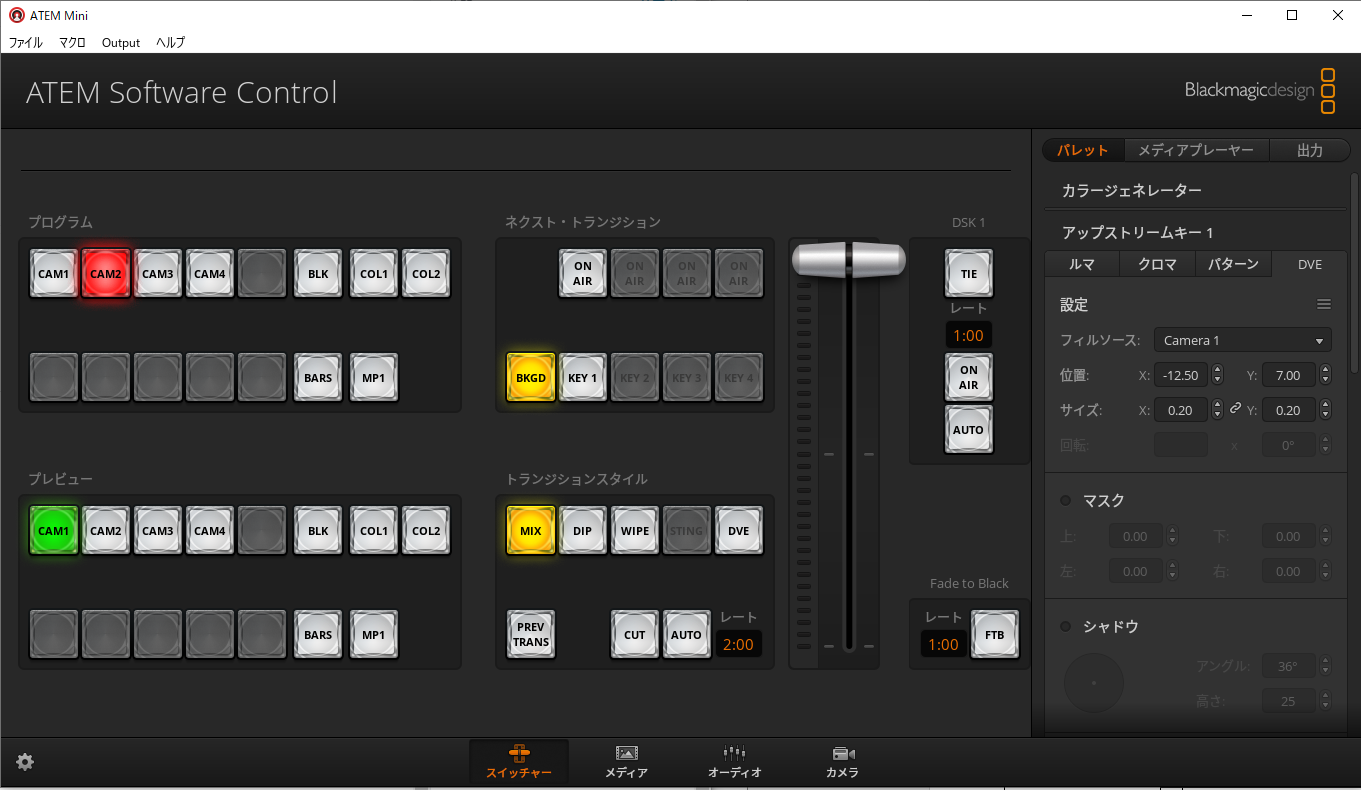Select CAM3 on the プログラム bus
This screenshot has height=790, width=1361.
(x=158, y=274)
